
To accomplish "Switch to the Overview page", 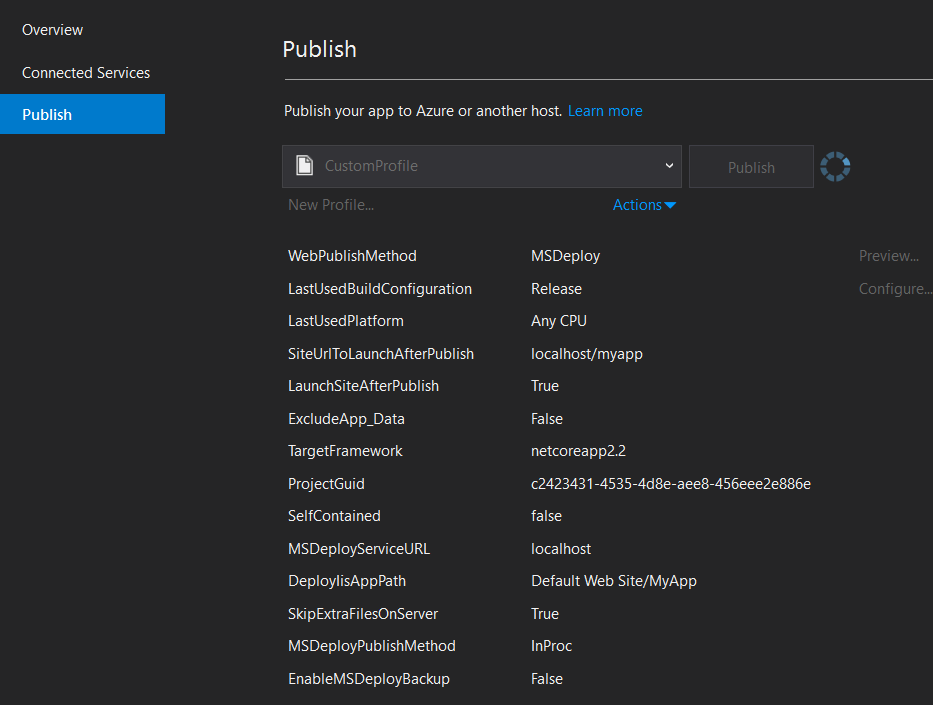I will point(52,29).
